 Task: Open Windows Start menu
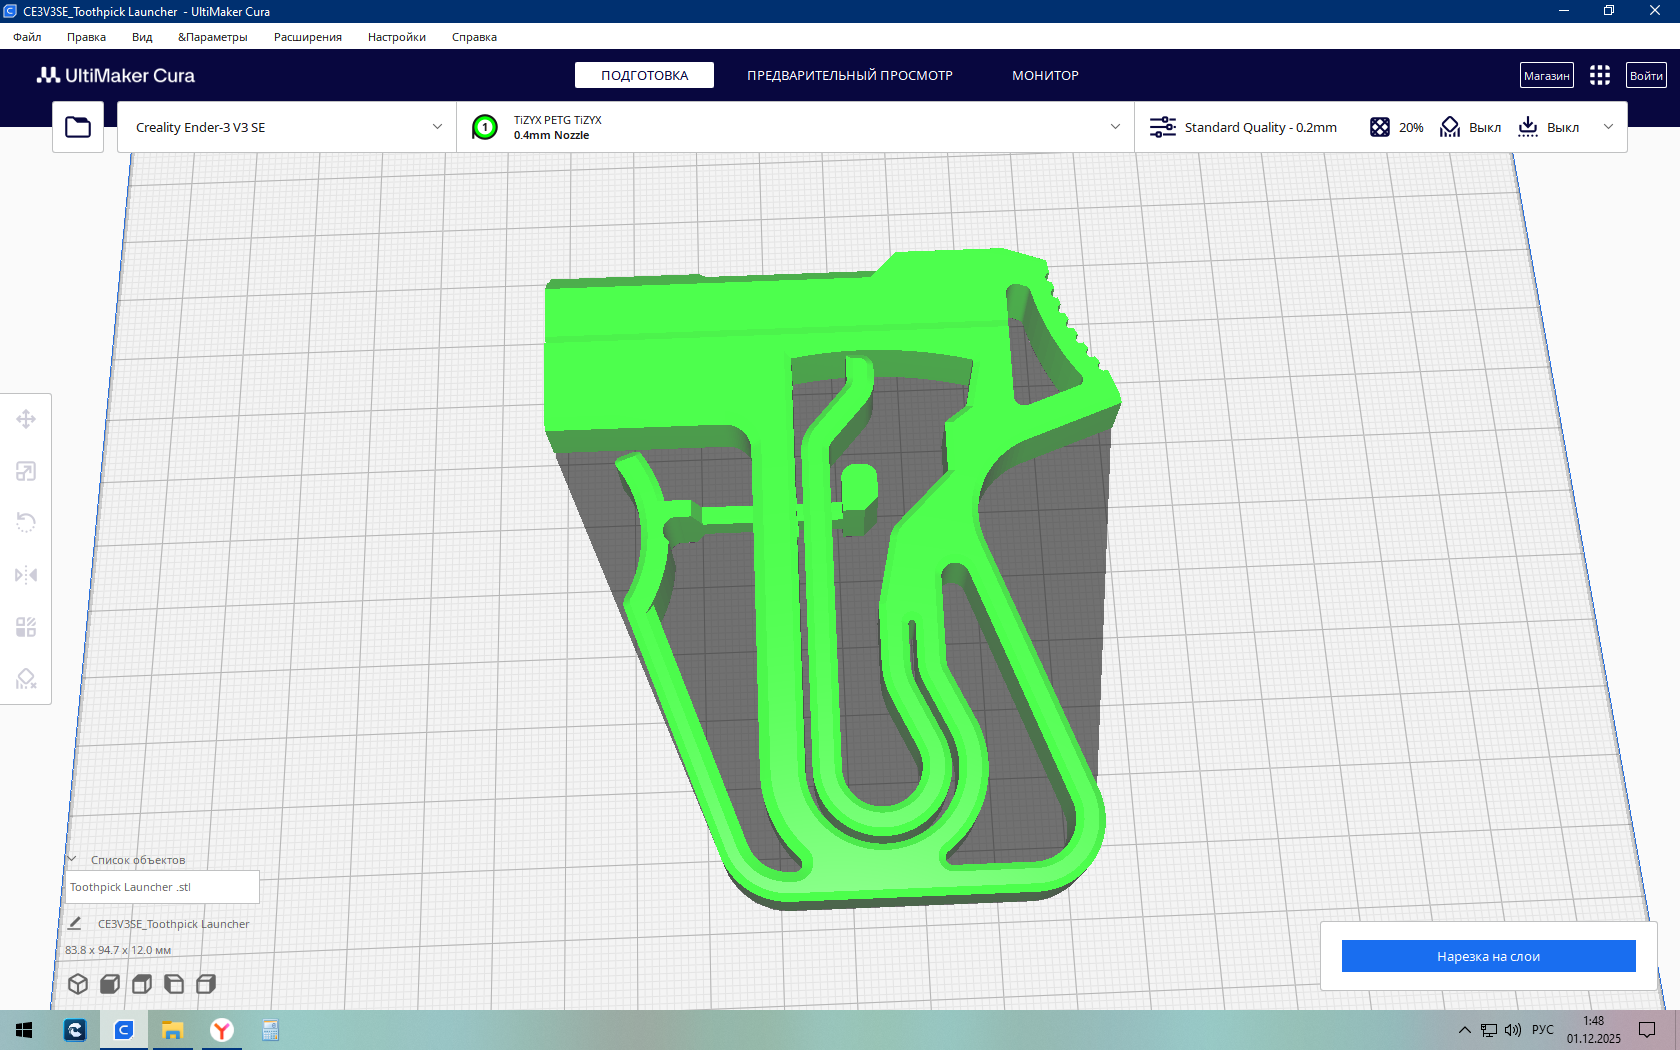click(25, 1030)
